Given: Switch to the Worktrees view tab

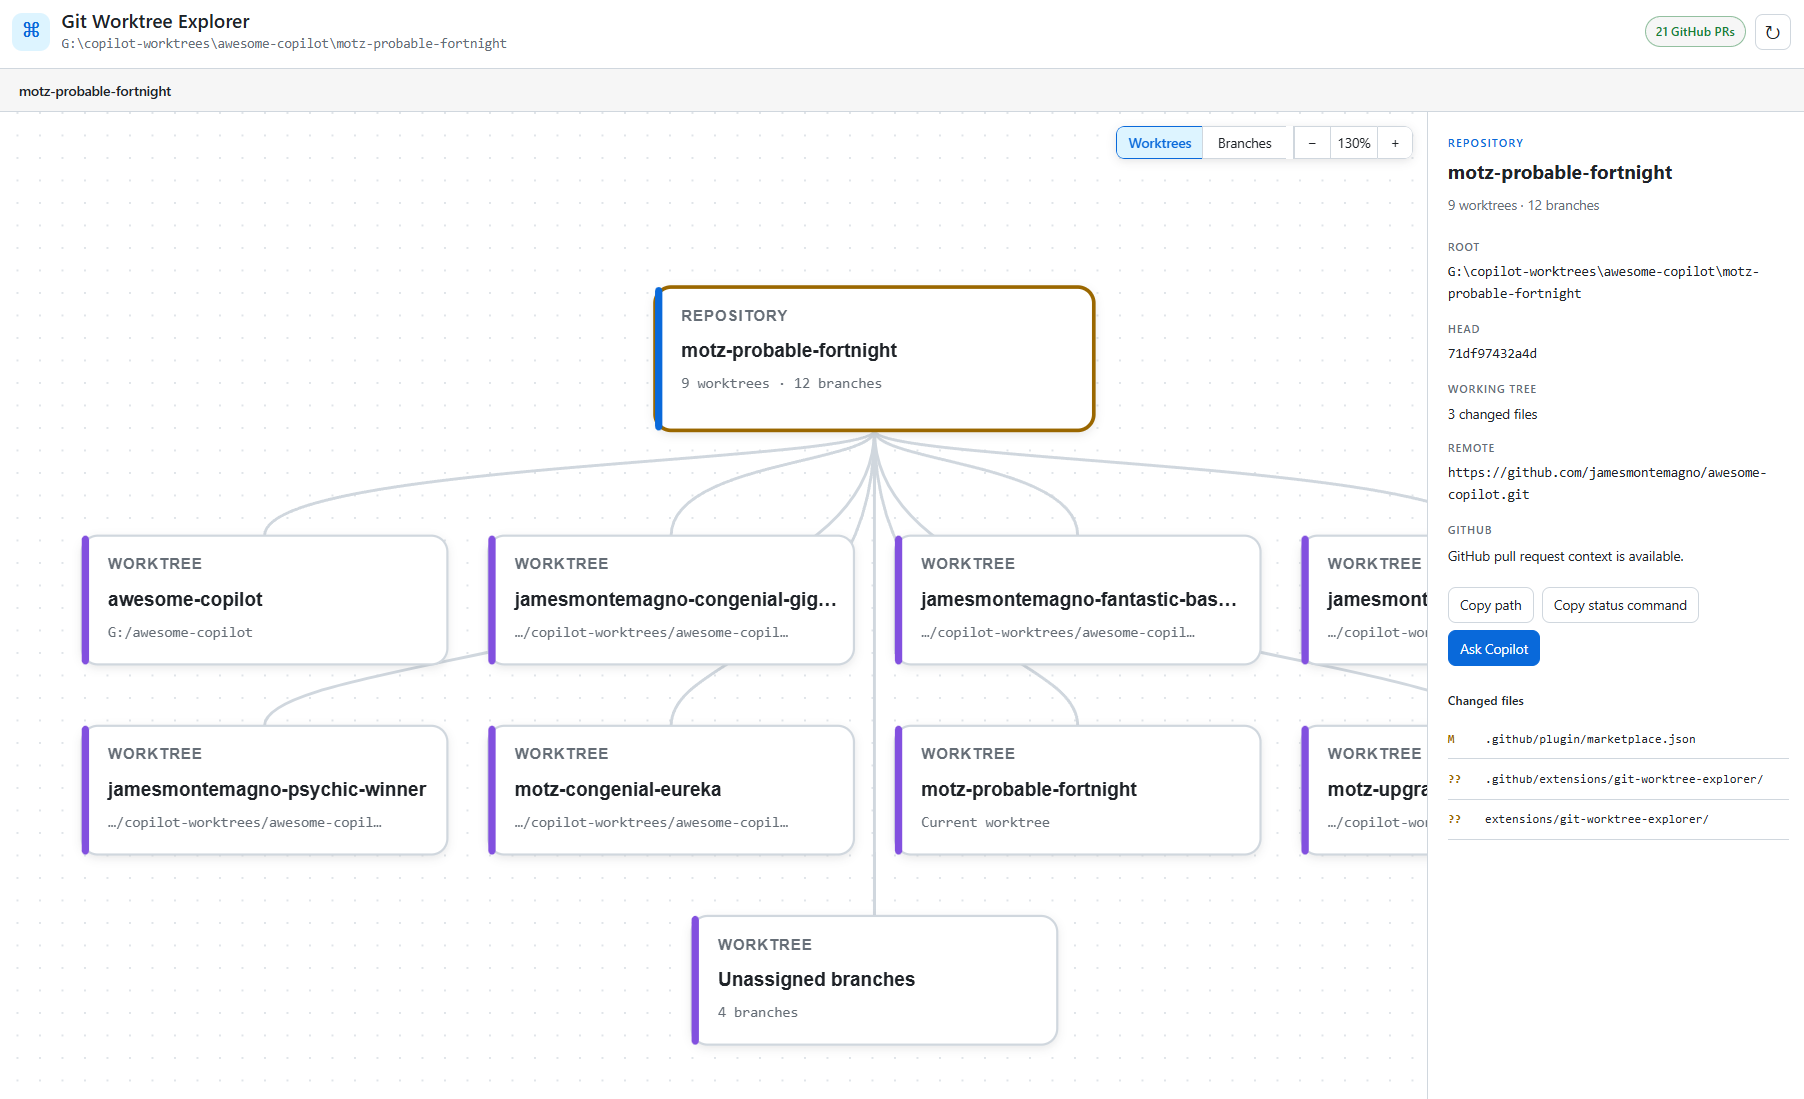Looking at the screenshot, I should pyautogui.click(x=1159, y=143).
